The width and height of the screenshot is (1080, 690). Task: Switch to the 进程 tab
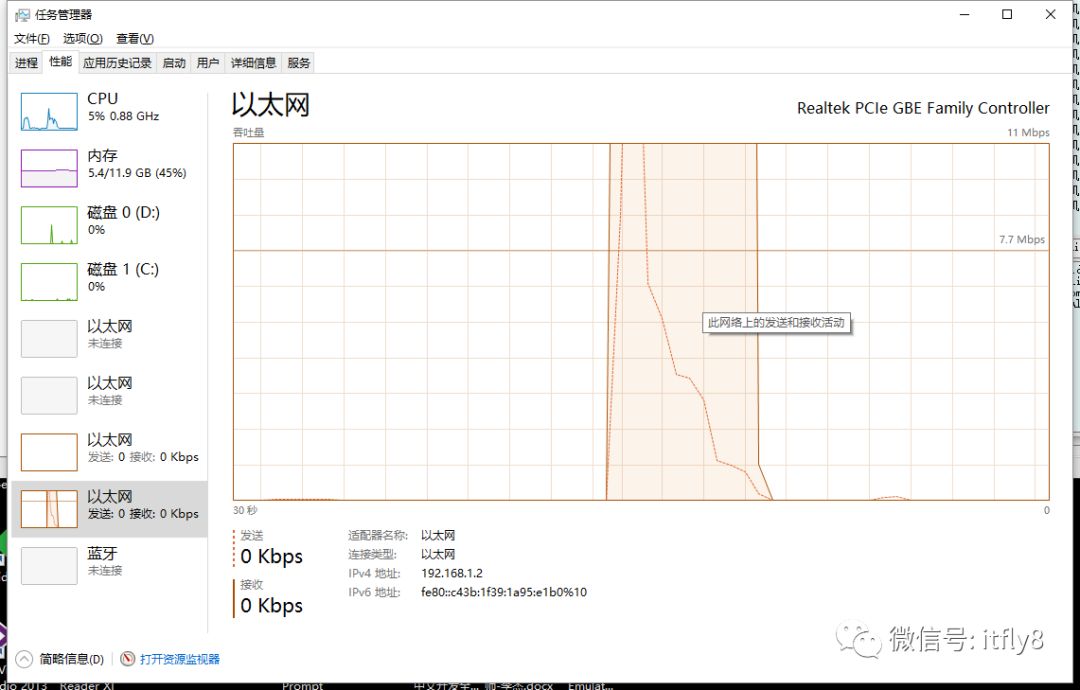point(26,63)
